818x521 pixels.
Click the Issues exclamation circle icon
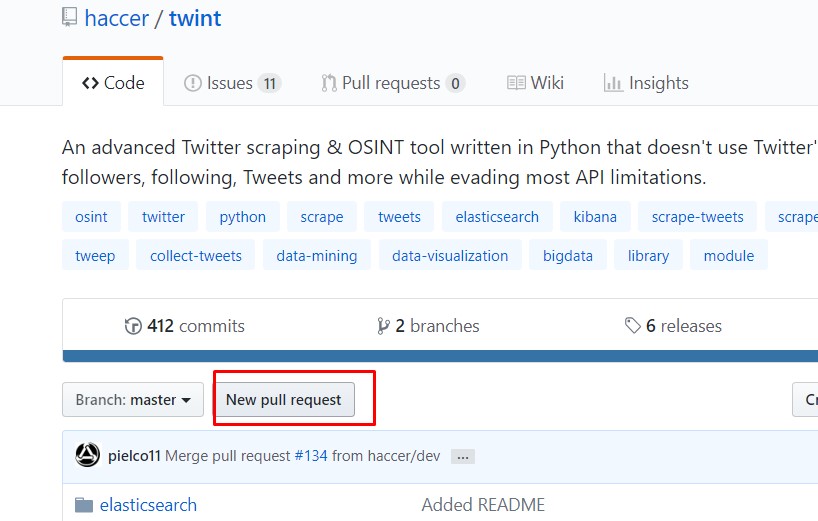[x=193, y=83]
